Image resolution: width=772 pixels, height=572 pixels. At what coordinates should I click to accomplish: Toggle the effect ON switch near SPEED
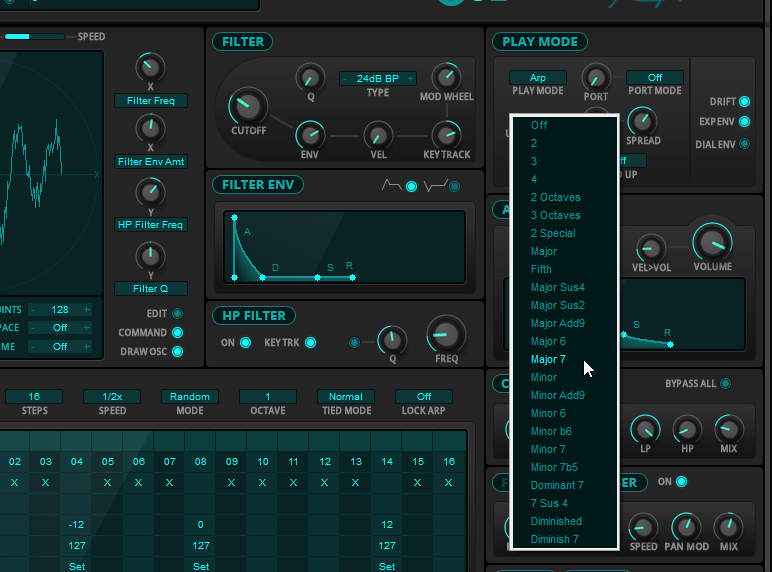coord(681,481)
